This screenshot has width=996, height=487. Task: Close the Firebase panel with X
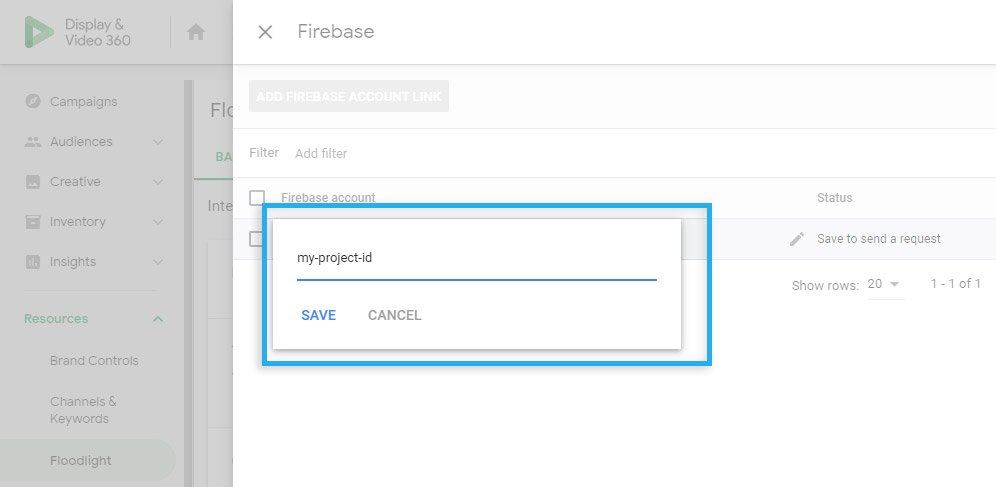coord(265,32)
